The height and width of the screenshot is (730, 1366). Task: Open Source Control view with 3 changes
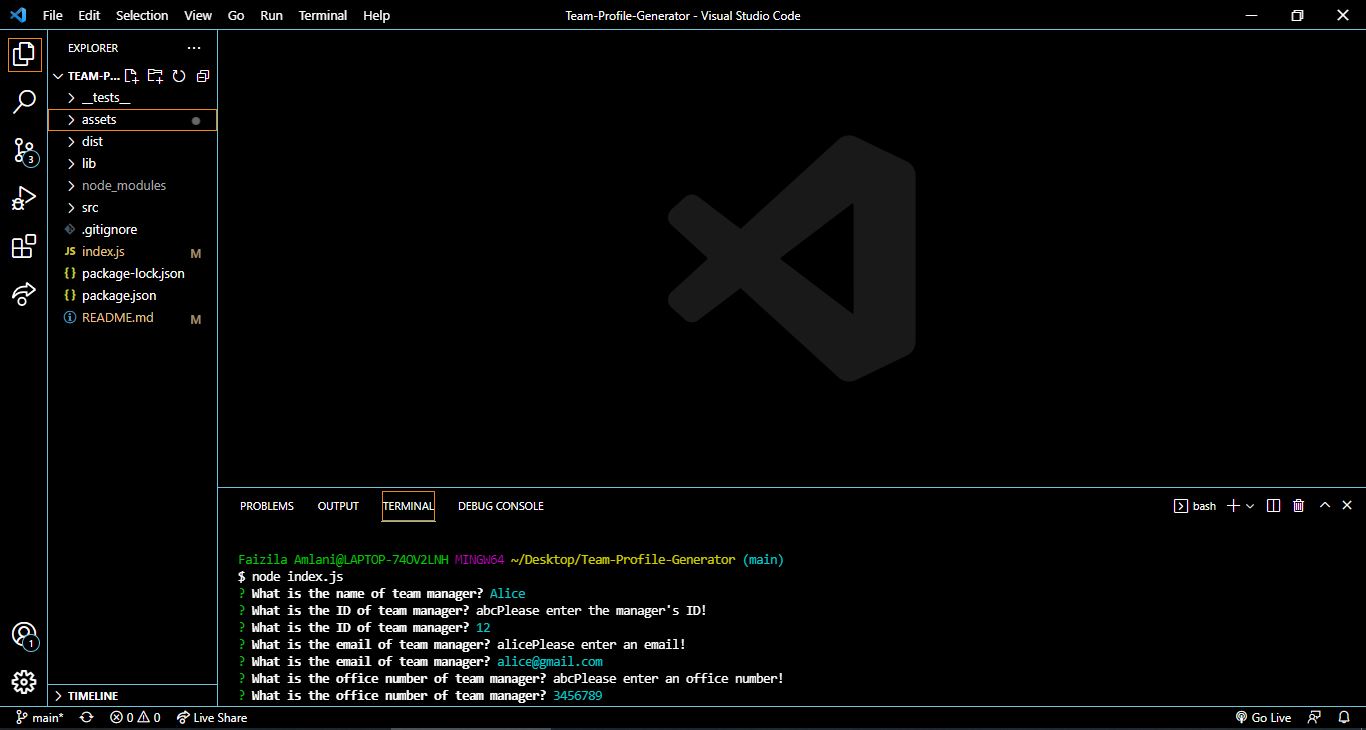(24, 151)
